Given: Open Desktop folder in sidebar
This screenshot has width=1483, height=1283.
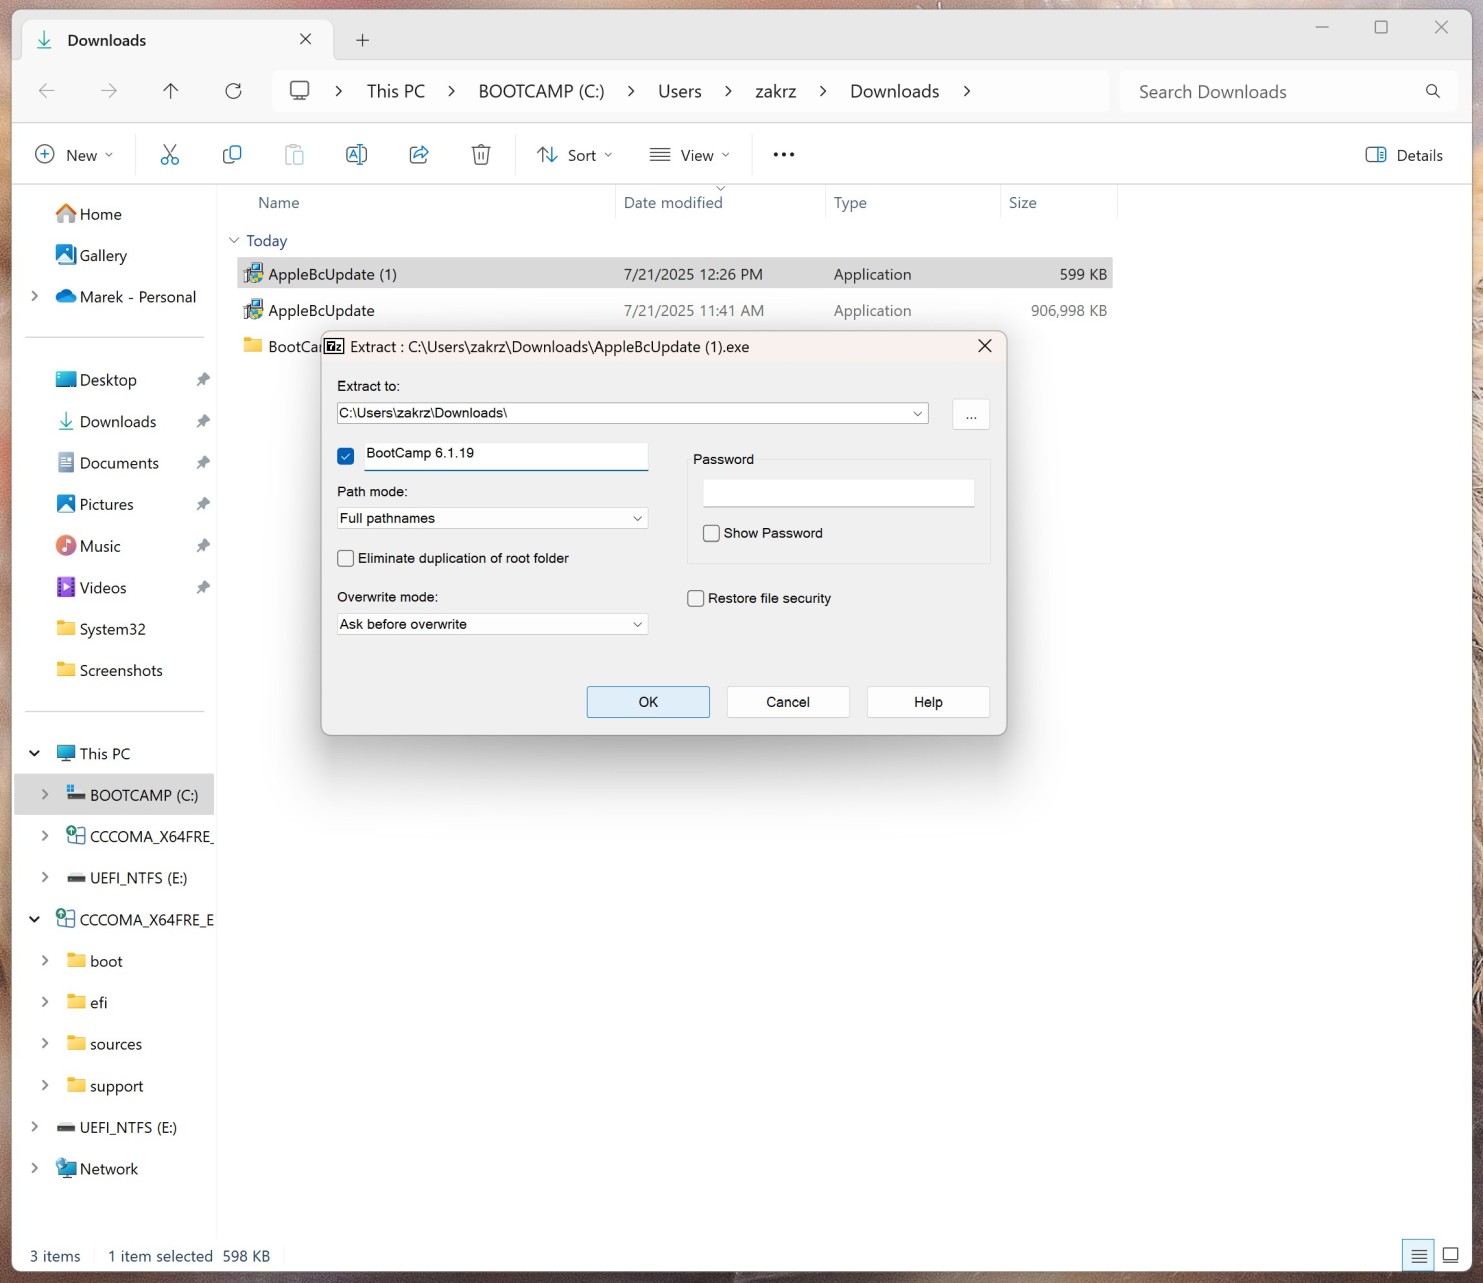Looking at the screenshot, I should pyautogui.click(x=96, y=380).
